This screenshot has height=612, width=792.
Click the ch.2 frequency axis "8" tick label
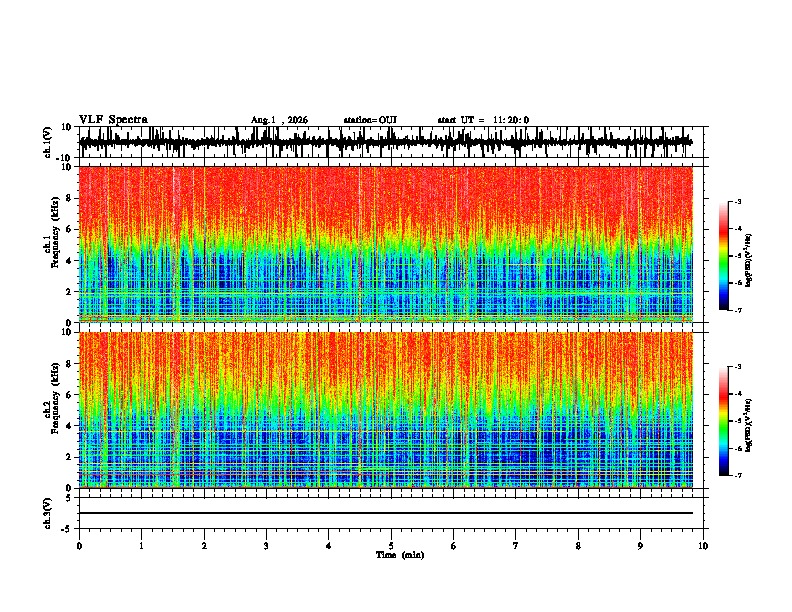[x=69, y=364]
